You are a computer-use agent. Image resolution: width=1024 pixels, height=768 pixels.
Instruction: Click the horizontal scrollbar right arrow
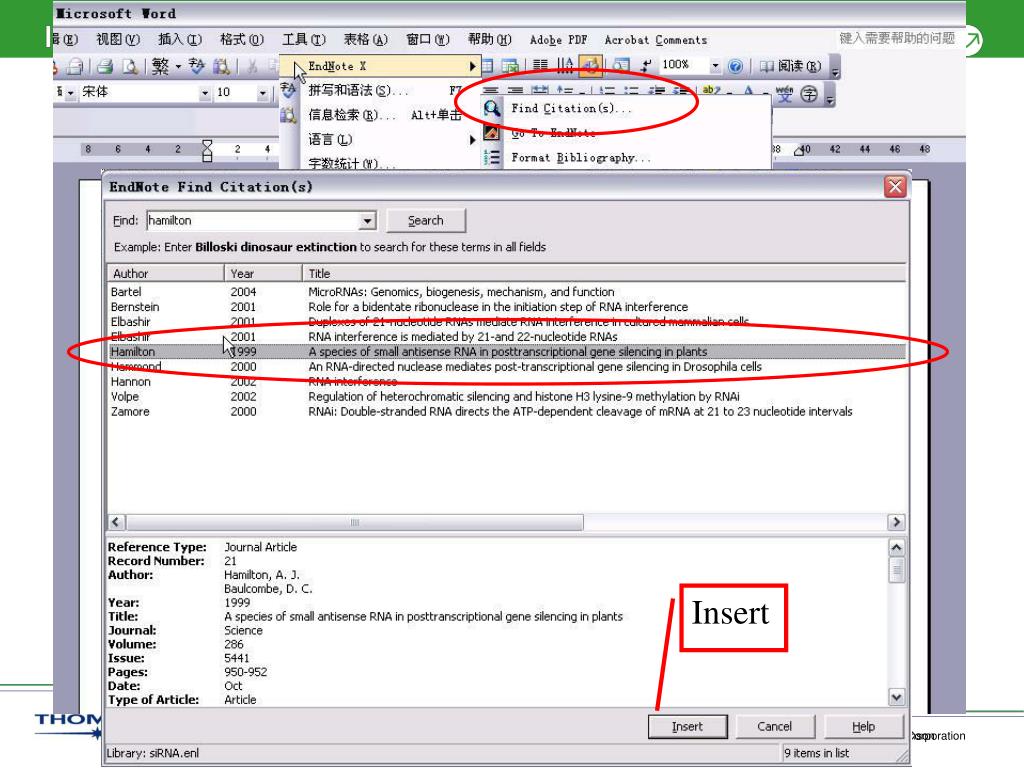click(x=896, y=522)
